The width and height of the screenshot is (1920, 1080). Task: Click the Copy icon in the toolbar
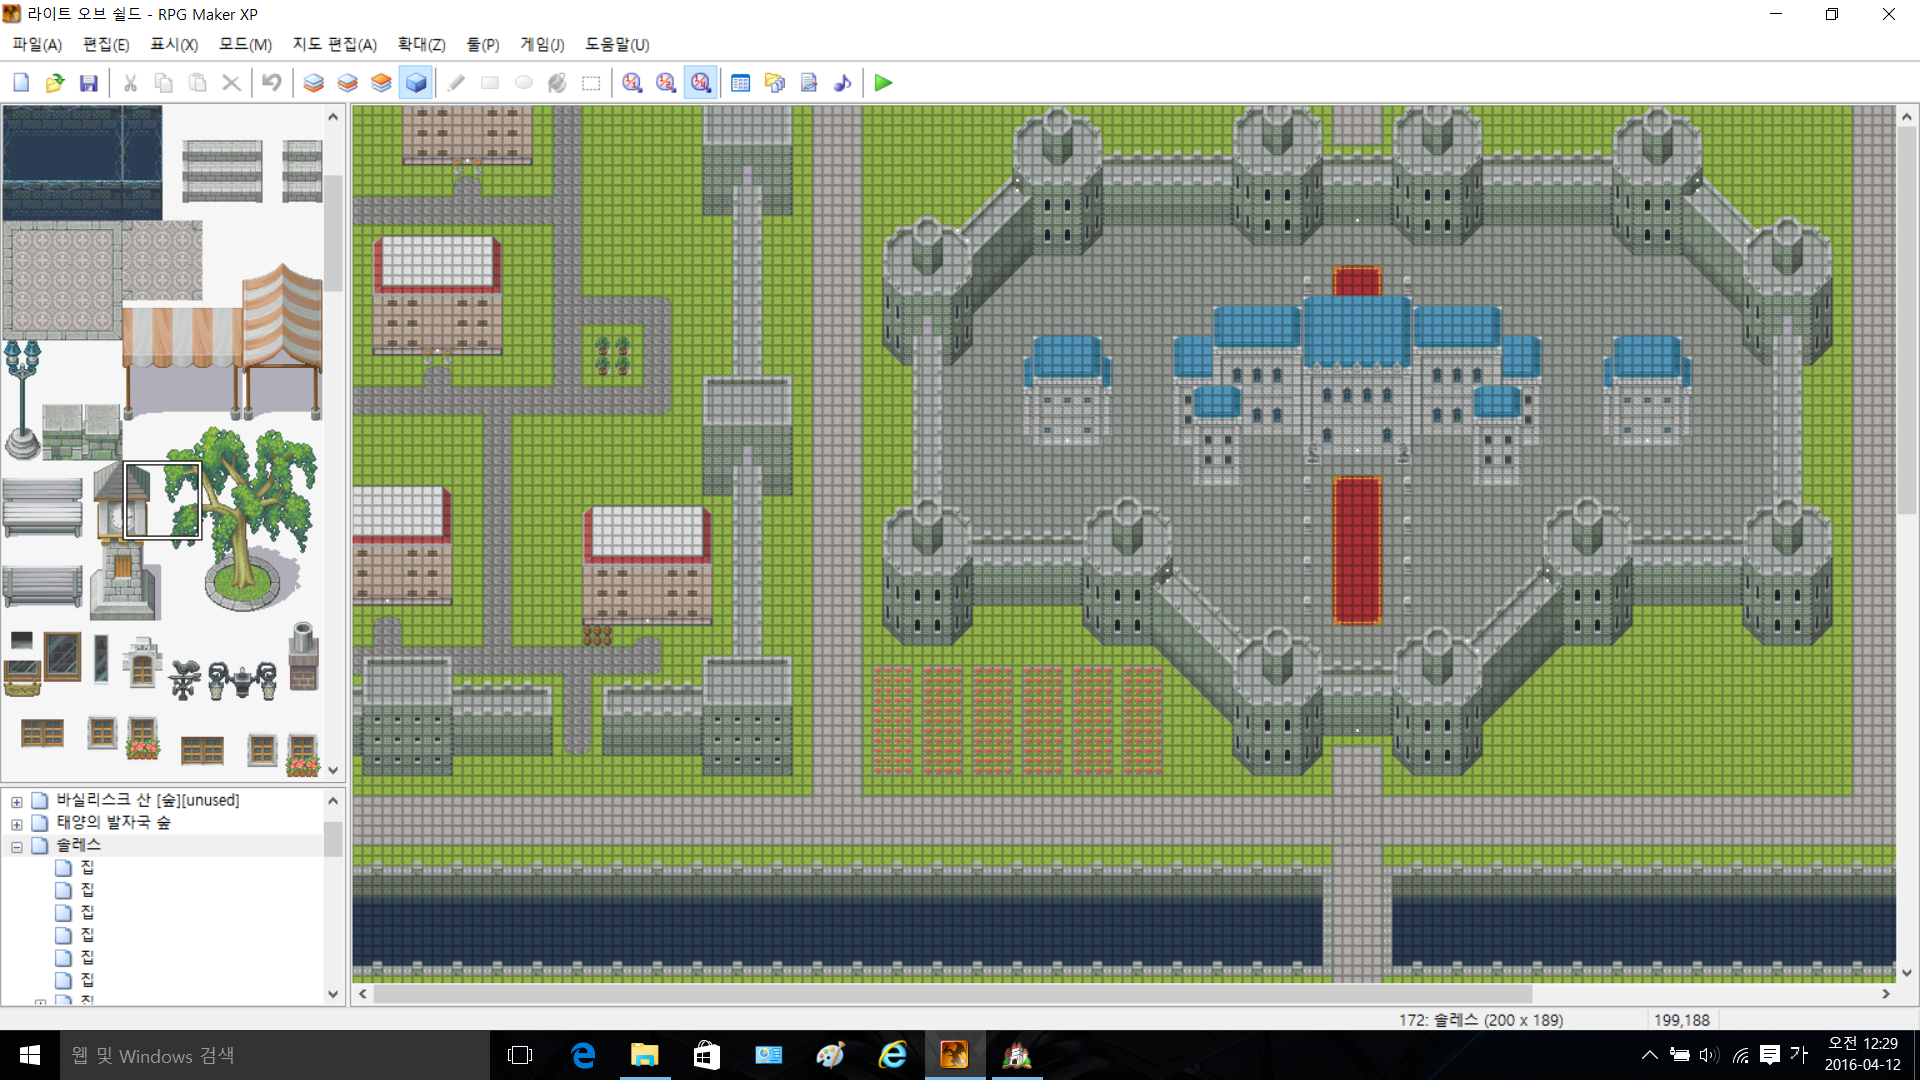164,83
